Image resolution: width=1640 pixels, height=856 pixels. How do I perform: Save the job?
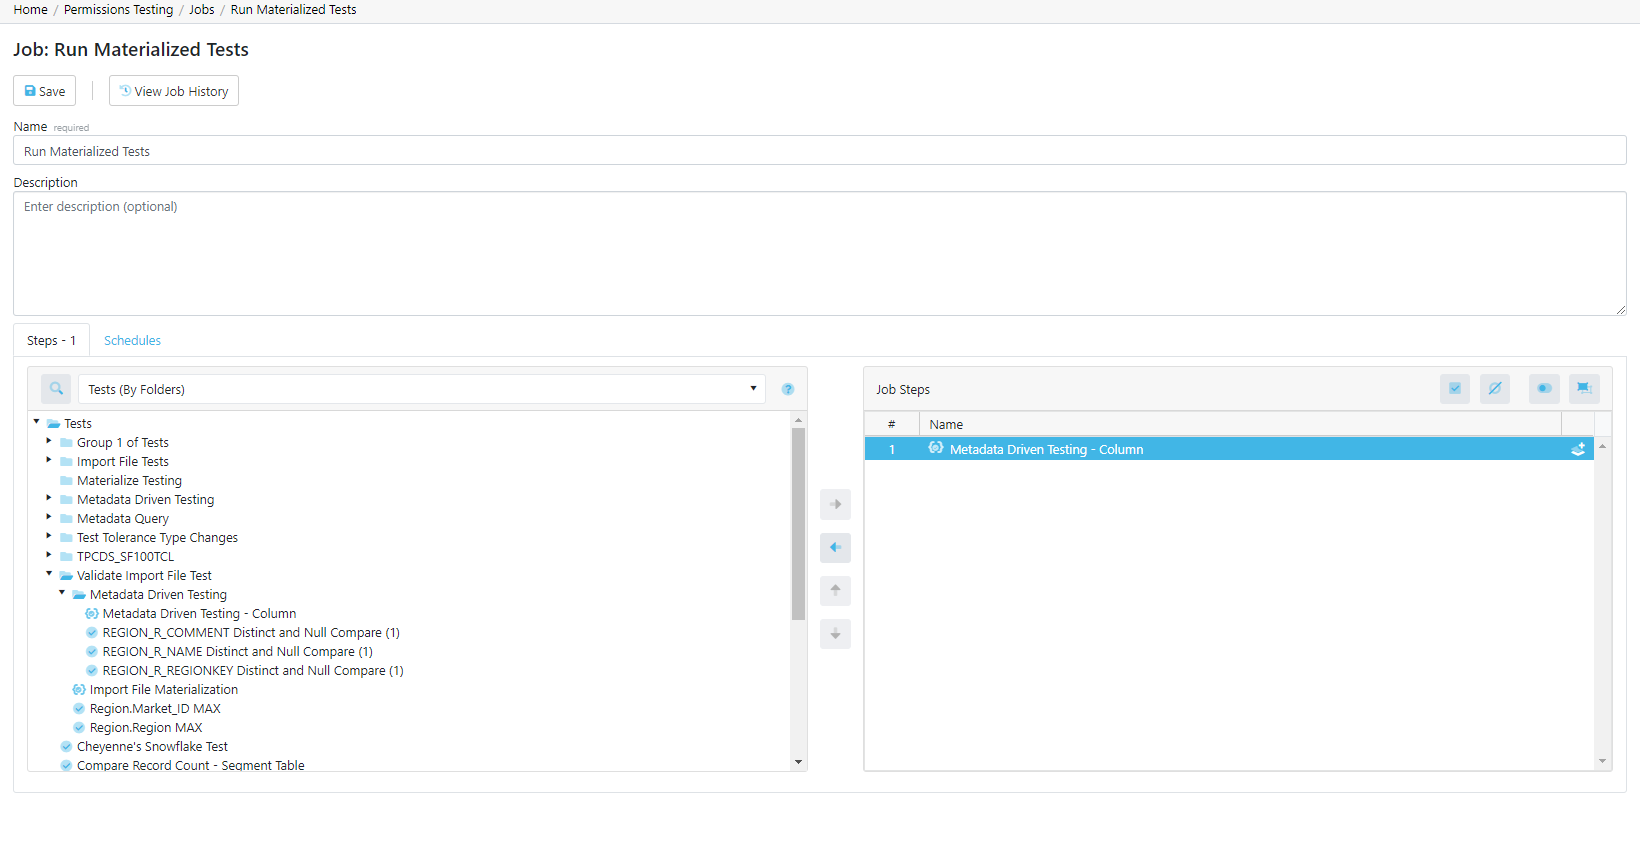coord(44,91)
